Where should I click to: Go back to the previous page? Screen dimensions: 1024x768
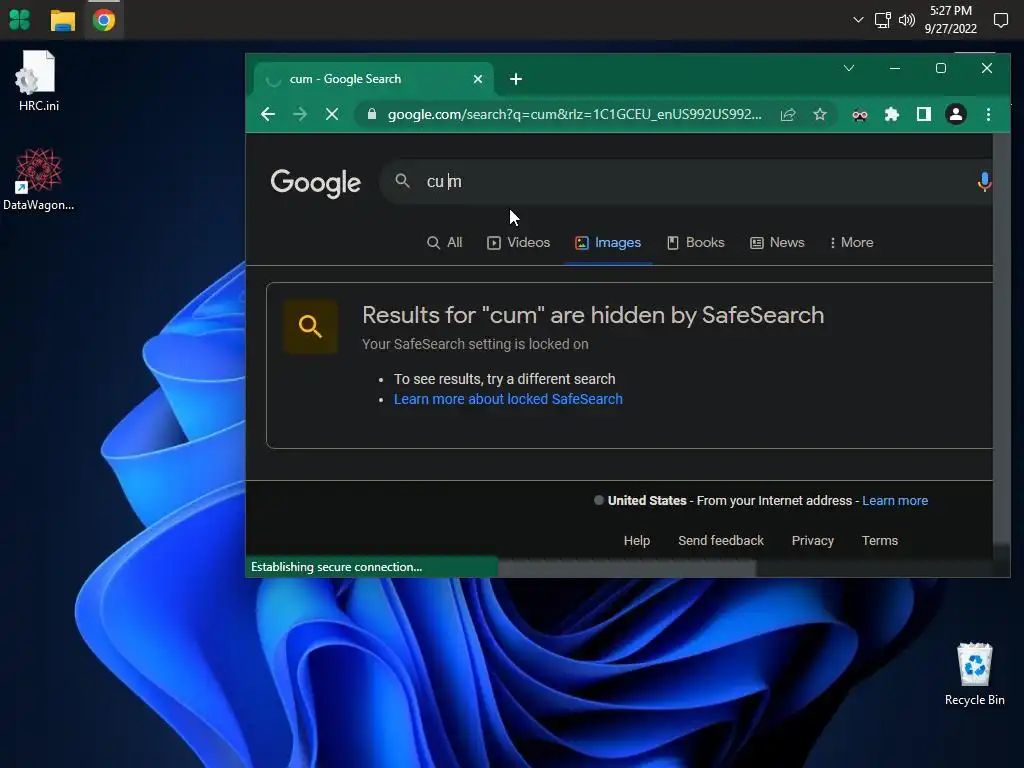(268, 114)
